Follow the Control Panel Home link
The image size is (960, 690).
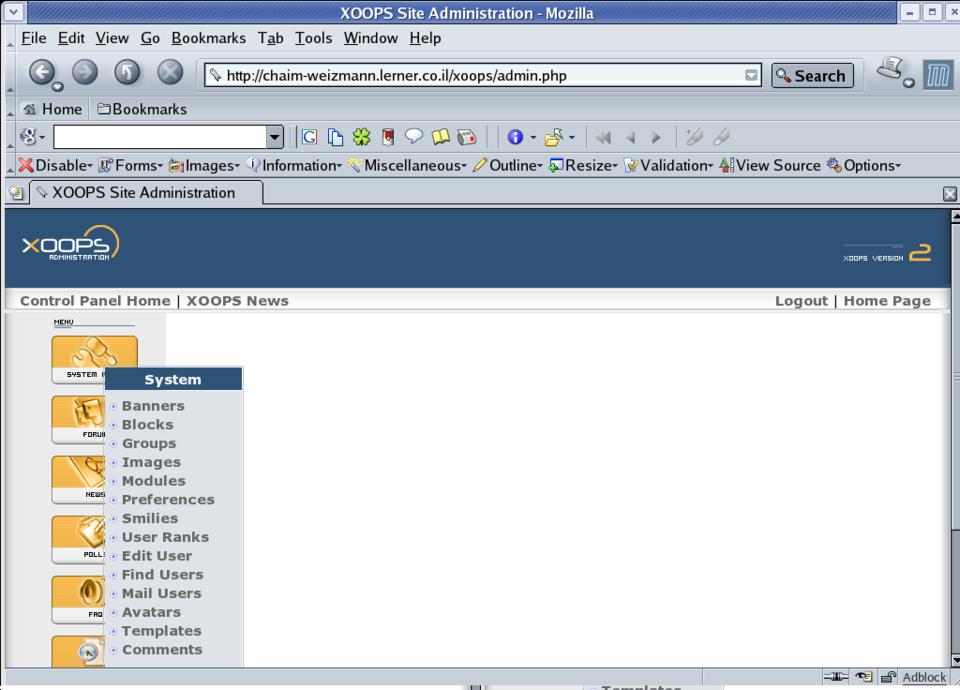(x=95, y=301)
